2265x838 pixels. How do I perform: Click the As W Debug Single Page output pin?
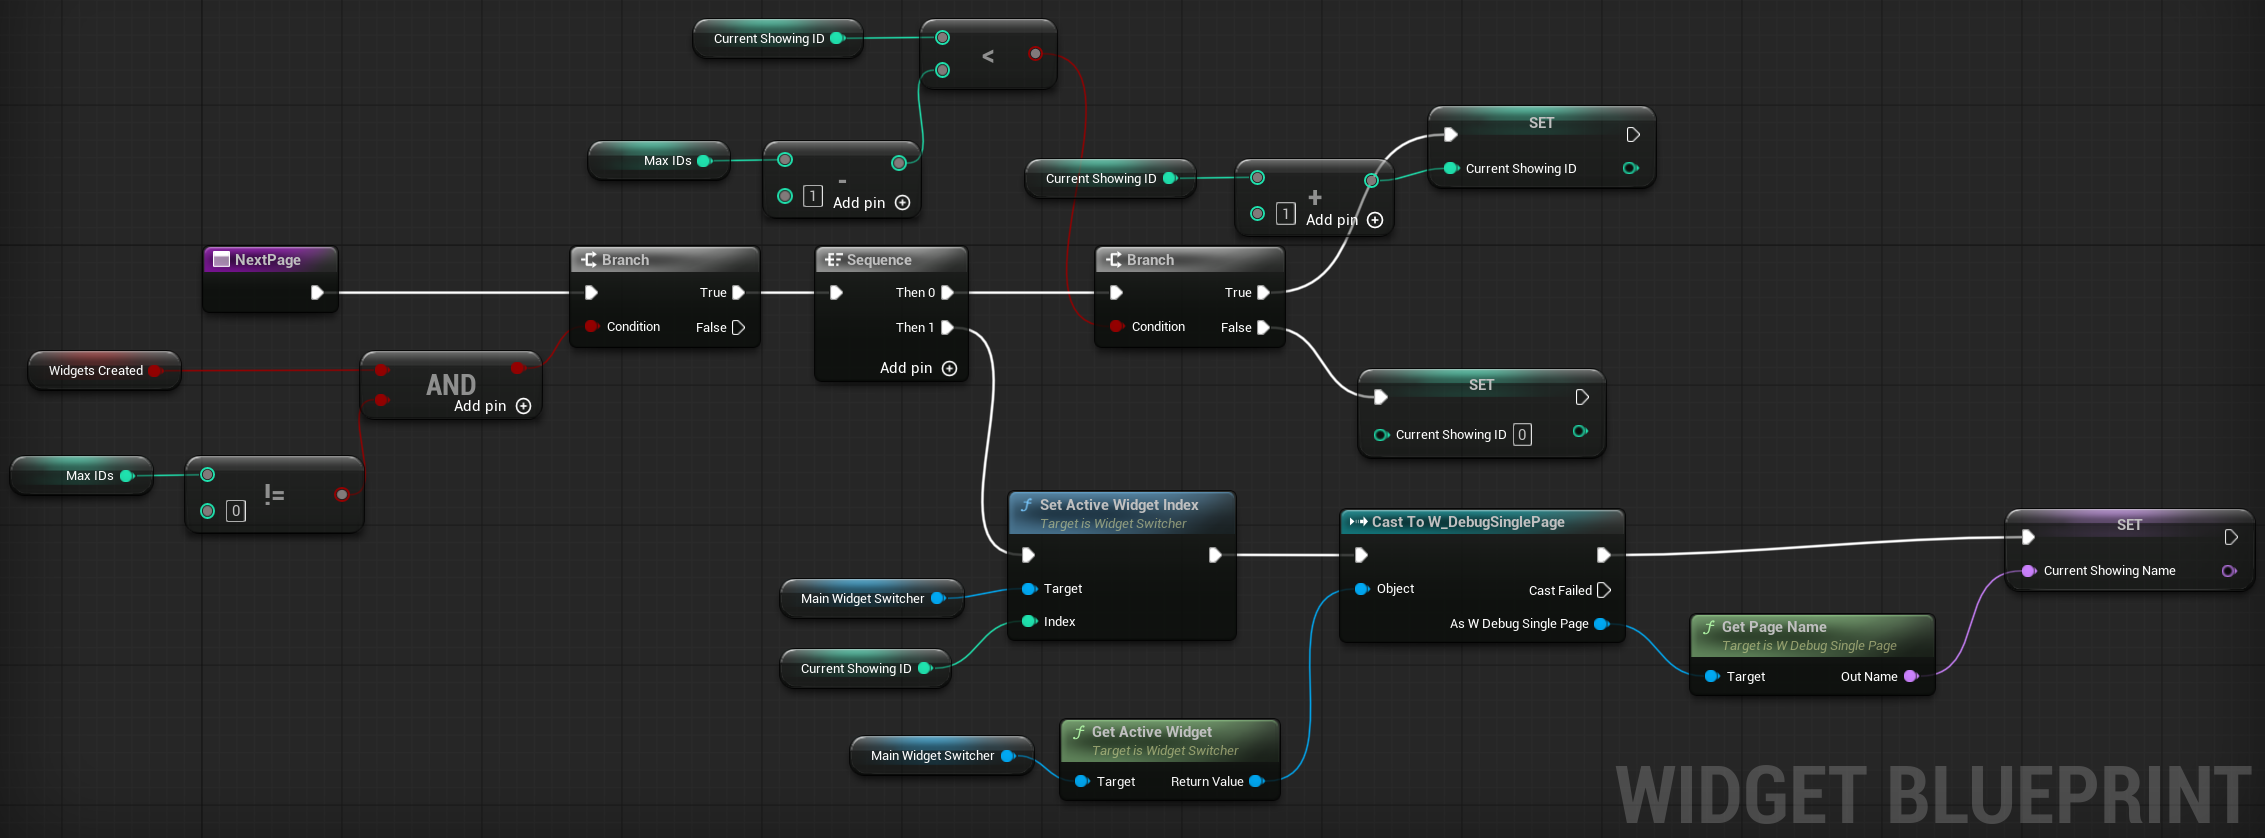coord(1601,624)
